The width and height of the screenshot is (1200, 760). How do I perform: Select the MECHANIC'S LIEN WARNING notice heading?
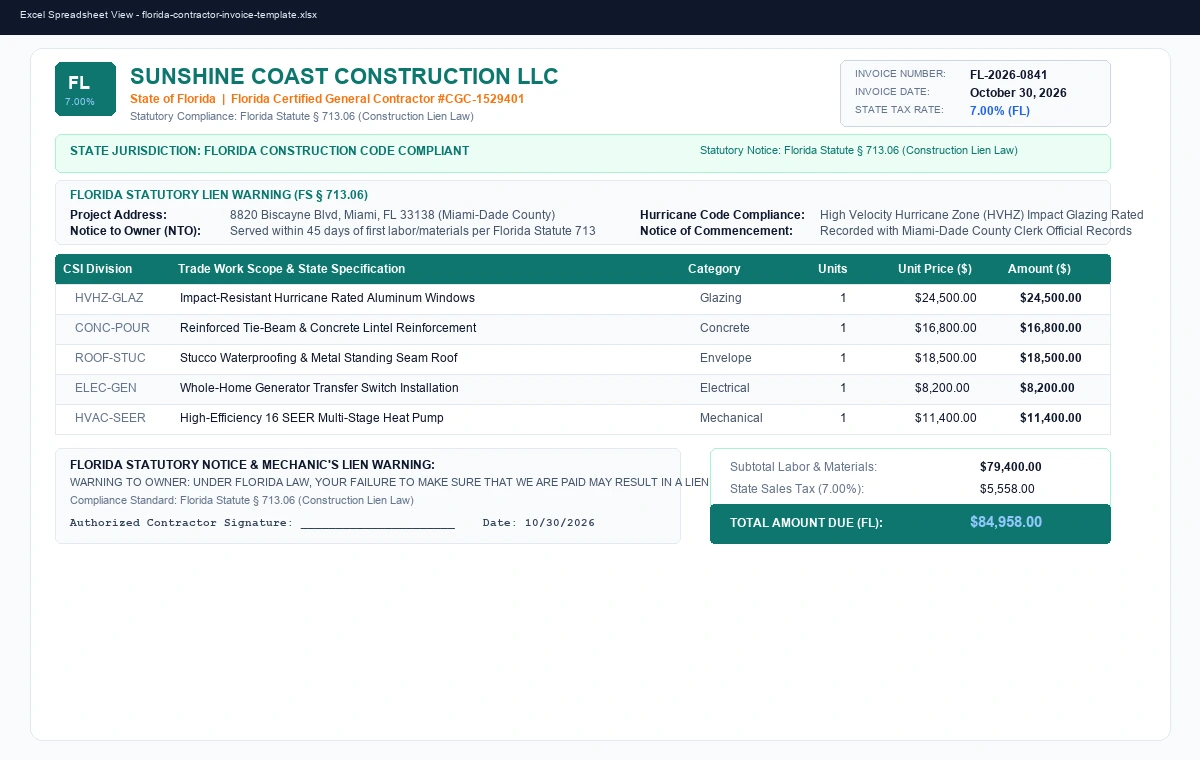pos(252,465)
